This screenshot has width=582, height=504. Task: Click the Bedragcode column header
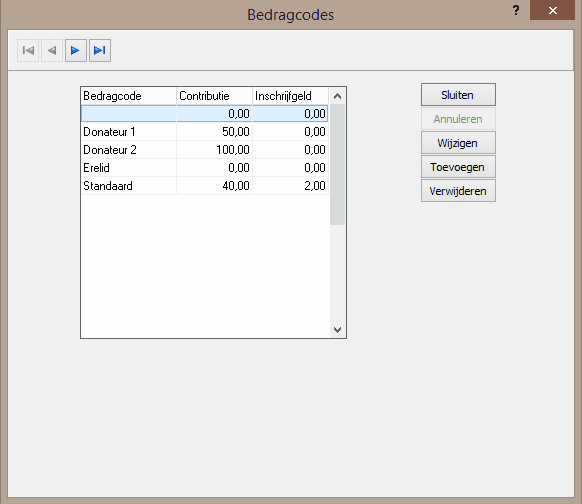coord(128,96)
